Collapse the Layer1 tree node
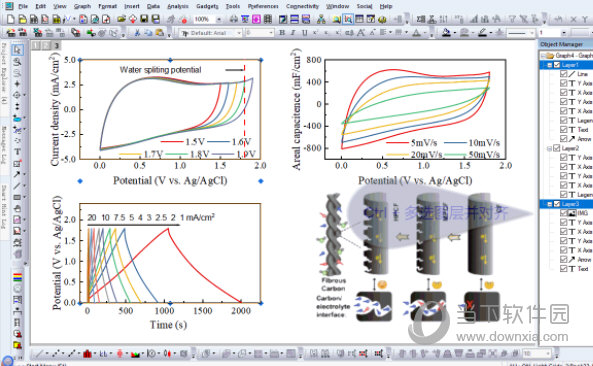Viewport: 593px width, 366px height. [x=550, y=65]
